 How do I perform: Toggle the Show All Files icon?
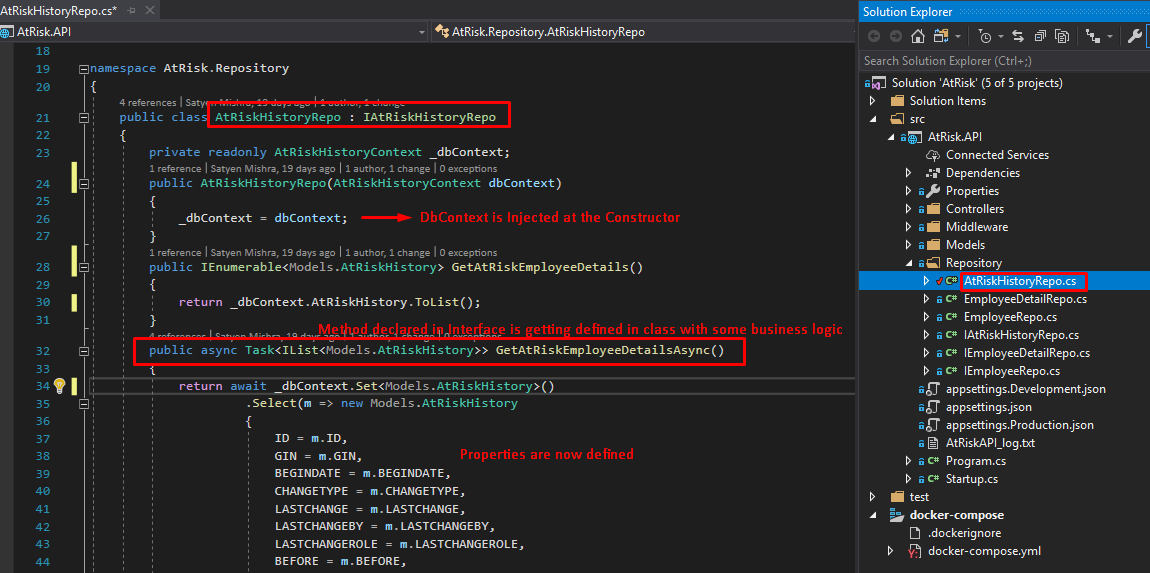pyautogui.click(x=1062, y=36)
